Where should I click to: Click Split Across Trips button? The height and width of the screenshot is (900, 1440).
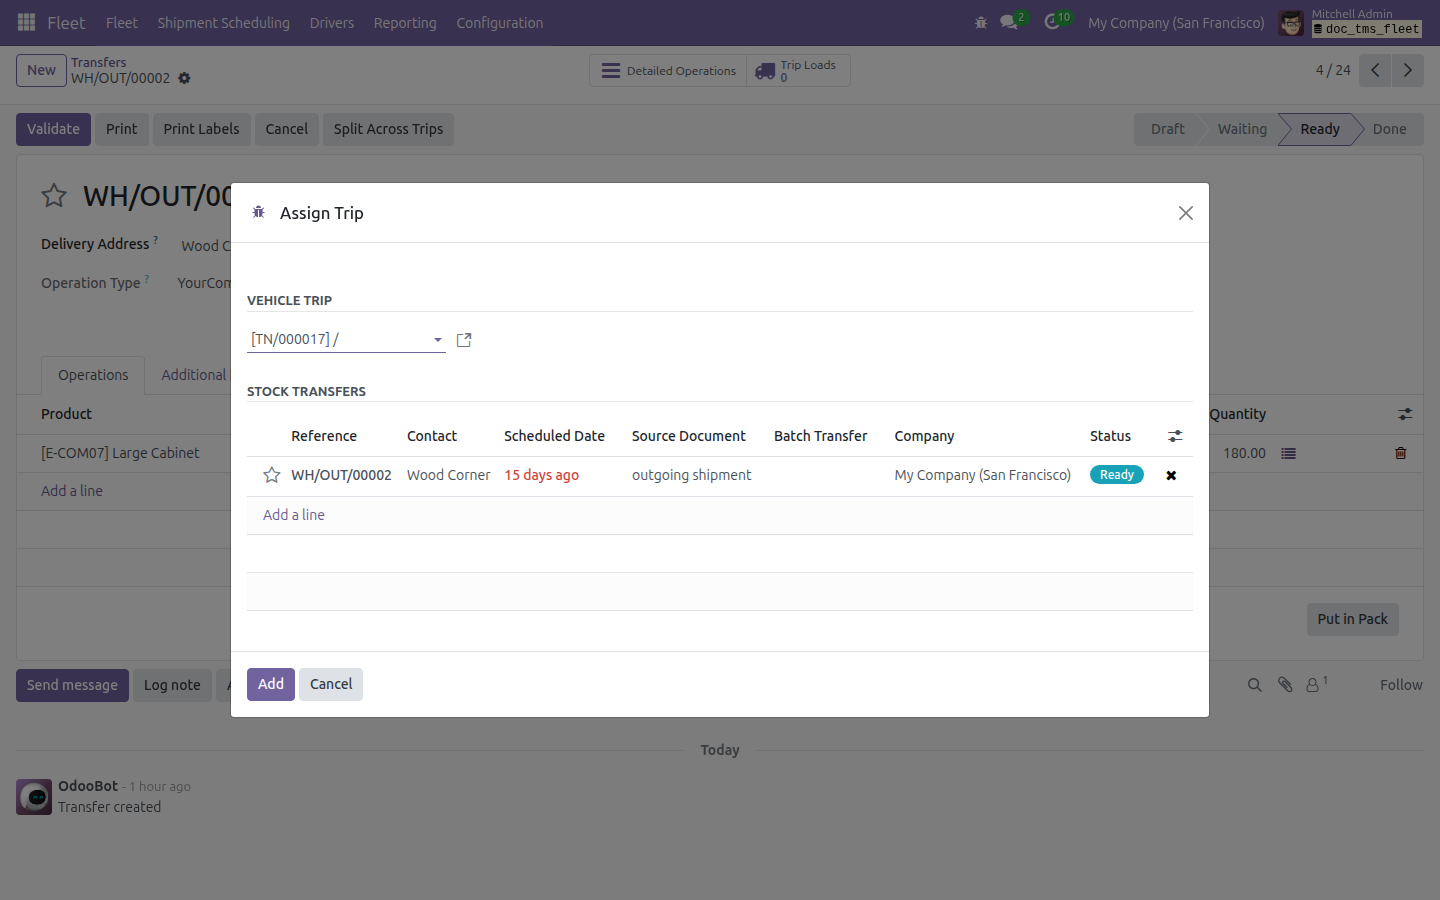[x=388, y=129]
